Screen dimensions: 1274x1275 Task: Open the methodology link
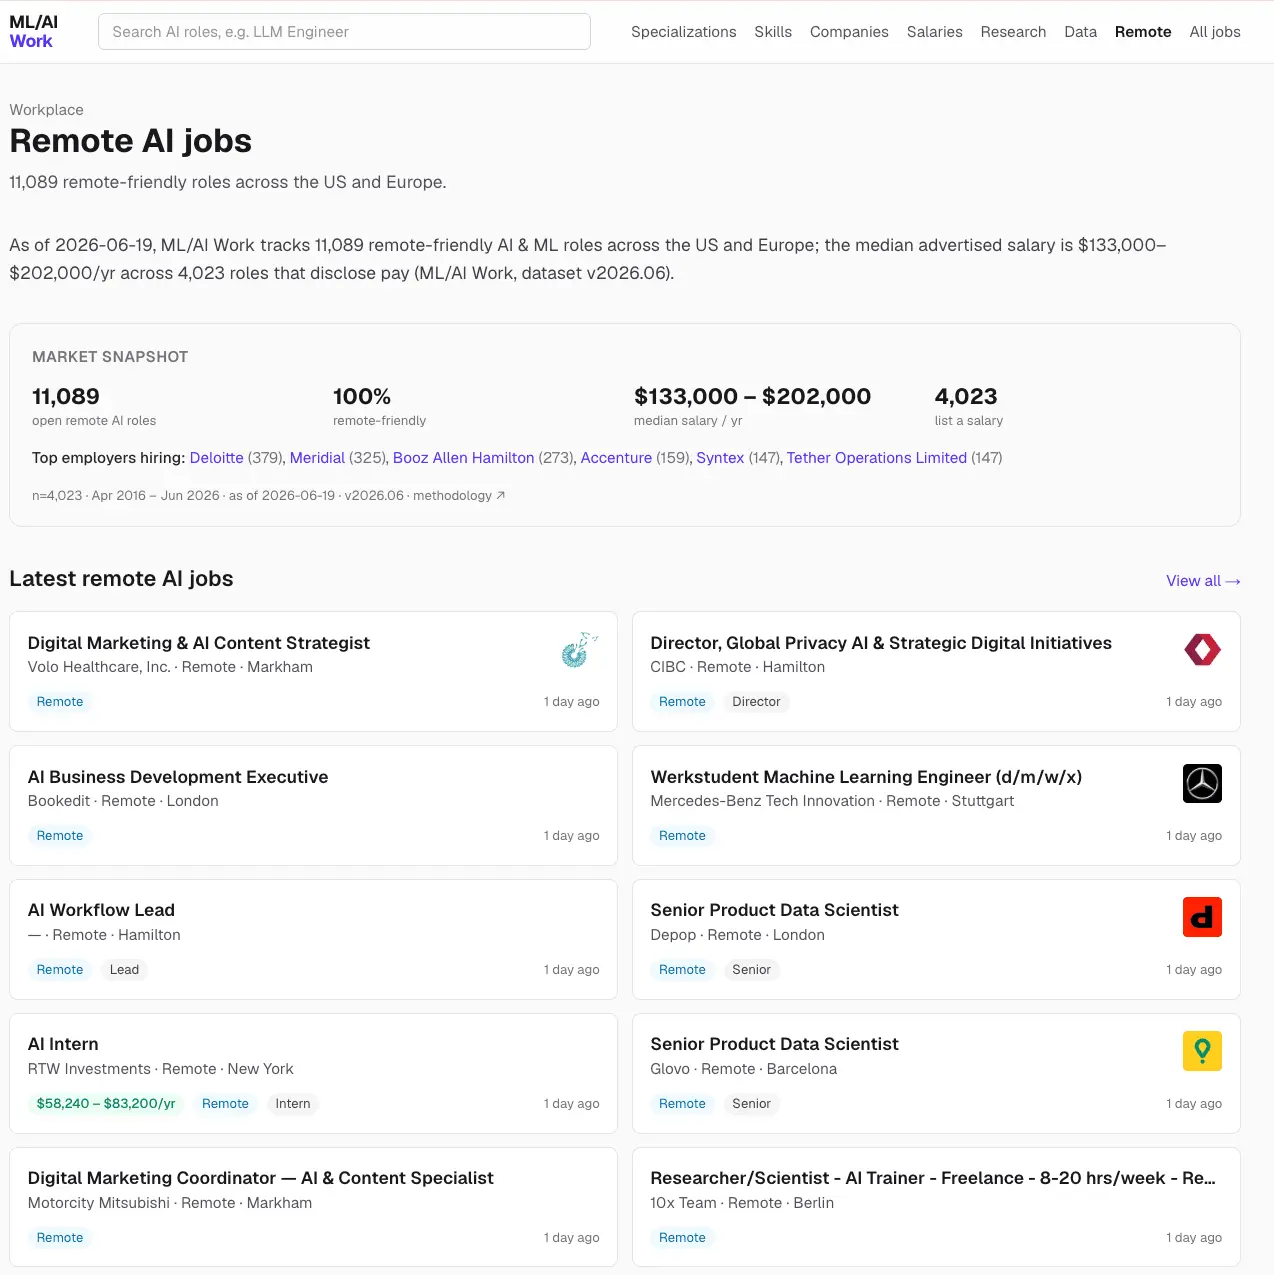pyautogui.click(x=459, y=496)
